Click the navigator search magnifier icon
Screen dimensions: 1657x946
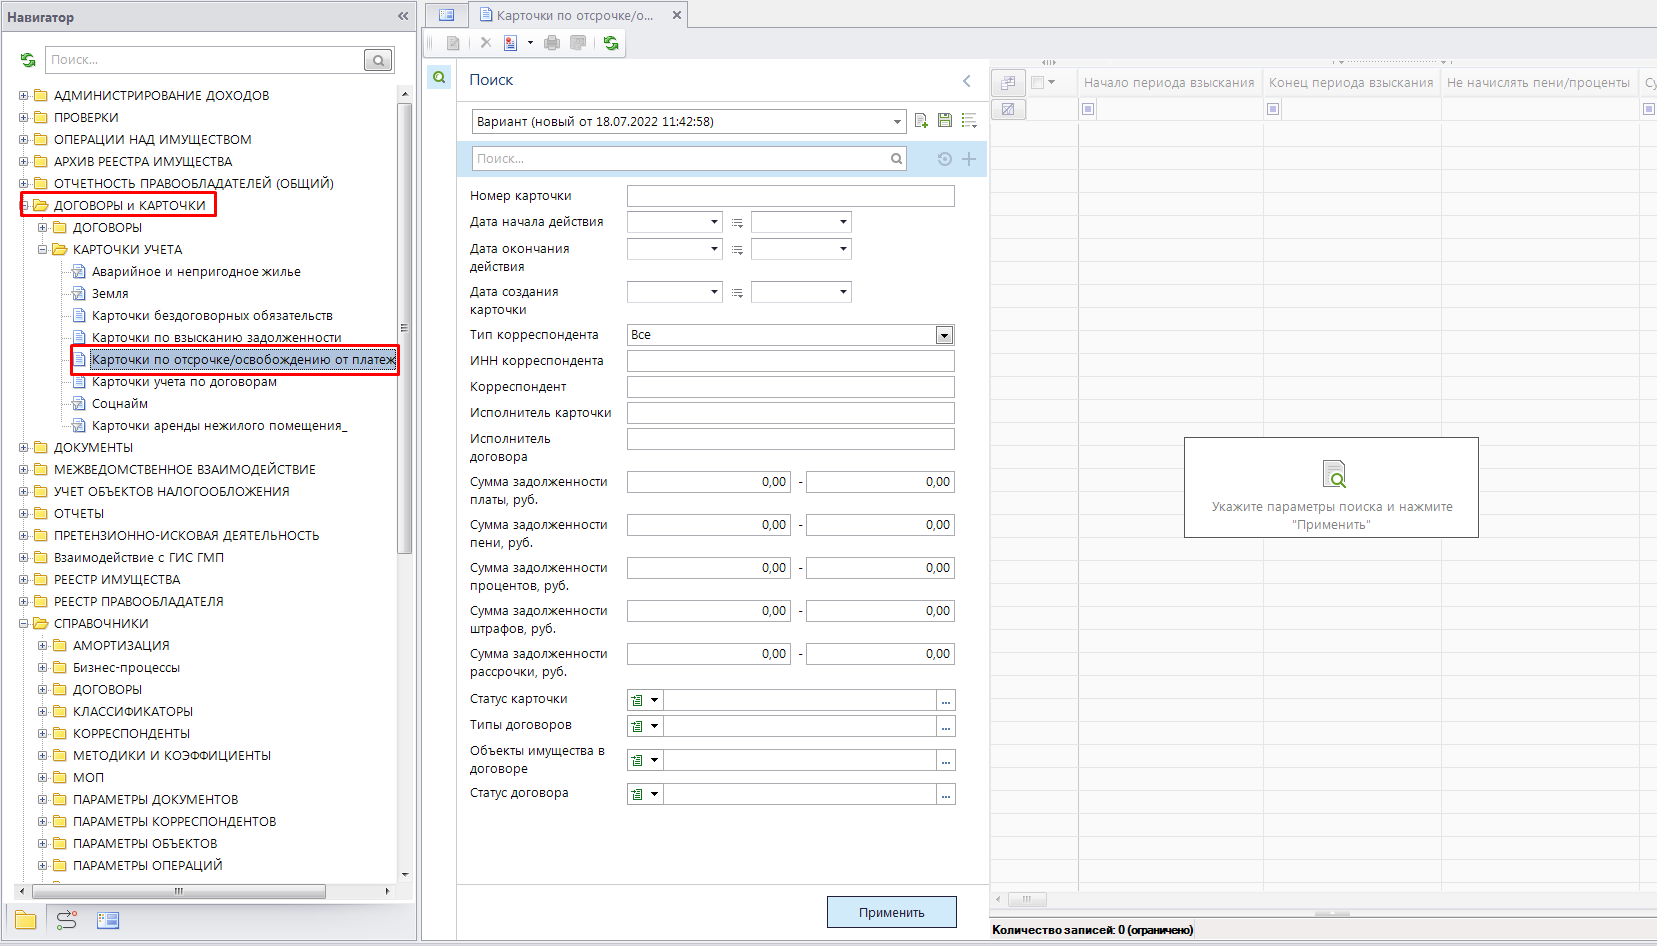pyautogui.click(x=378, y=60)
